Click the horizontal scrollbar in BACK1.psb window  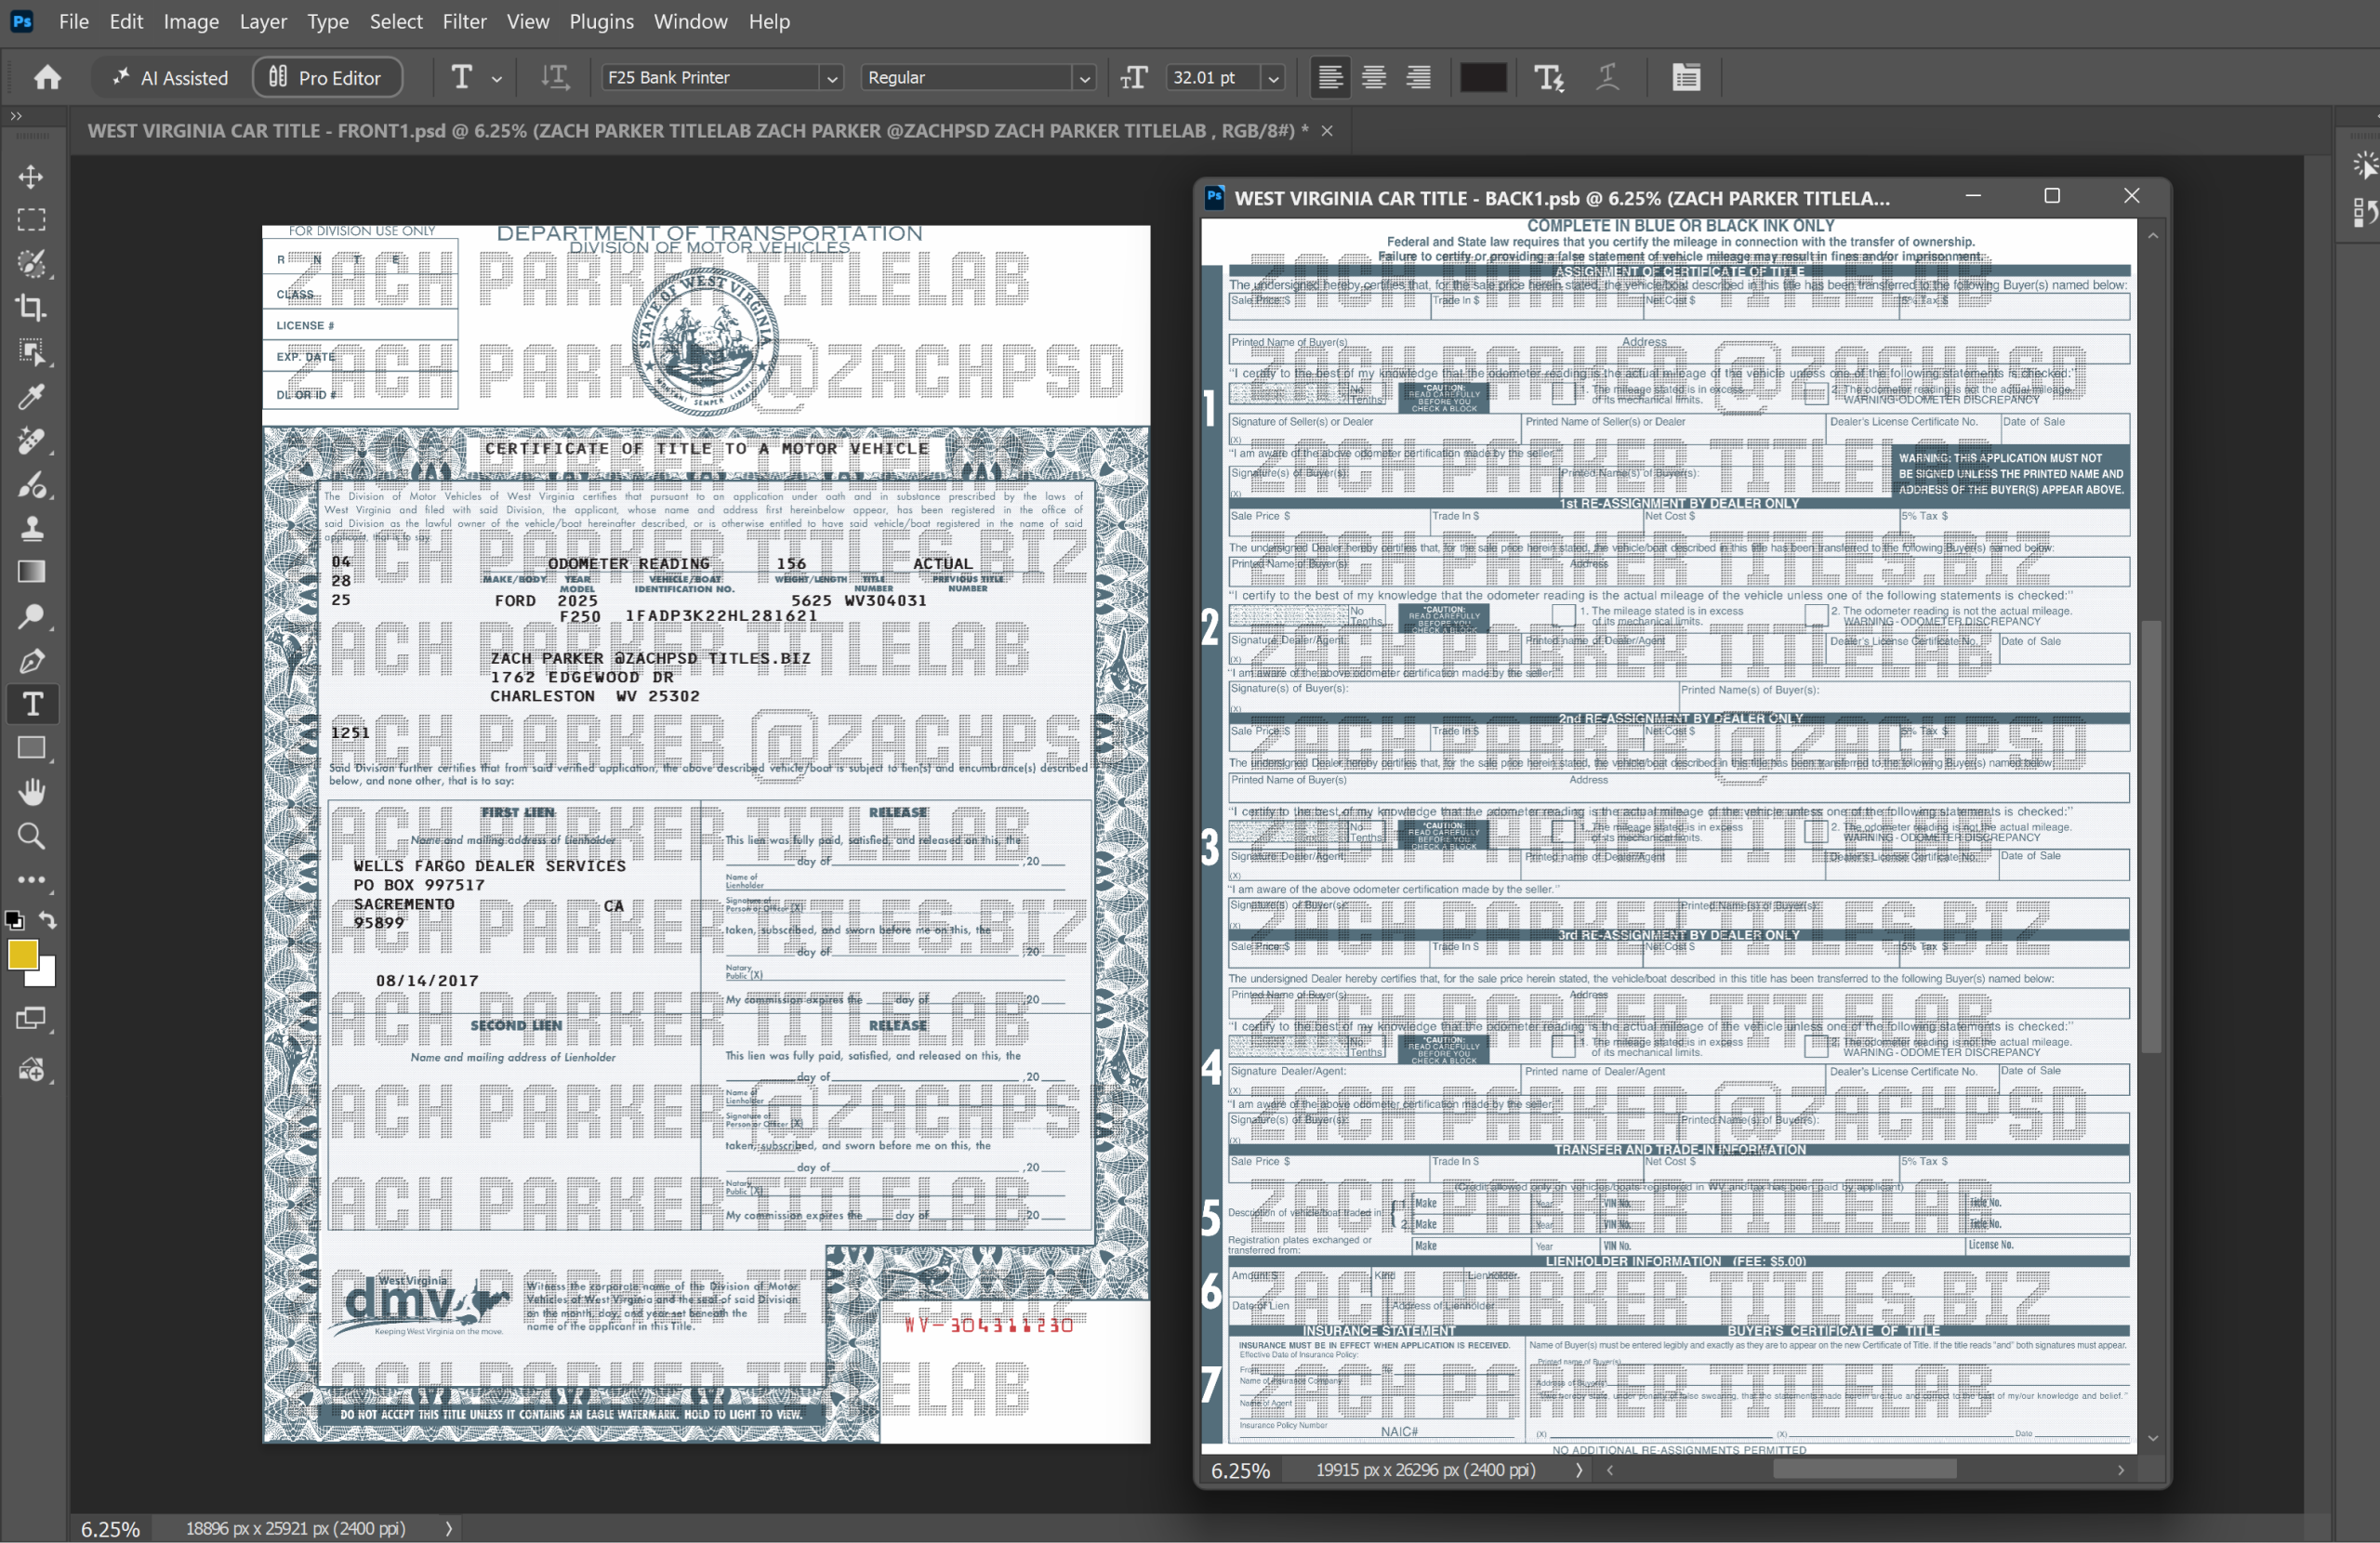pos(1864,1470)
